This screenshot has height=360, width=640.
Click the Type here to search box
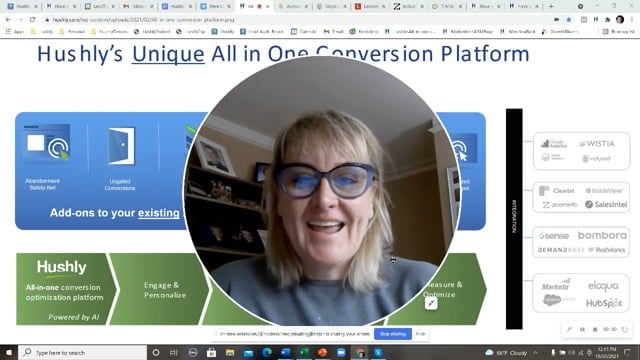(x=82, y=352)
